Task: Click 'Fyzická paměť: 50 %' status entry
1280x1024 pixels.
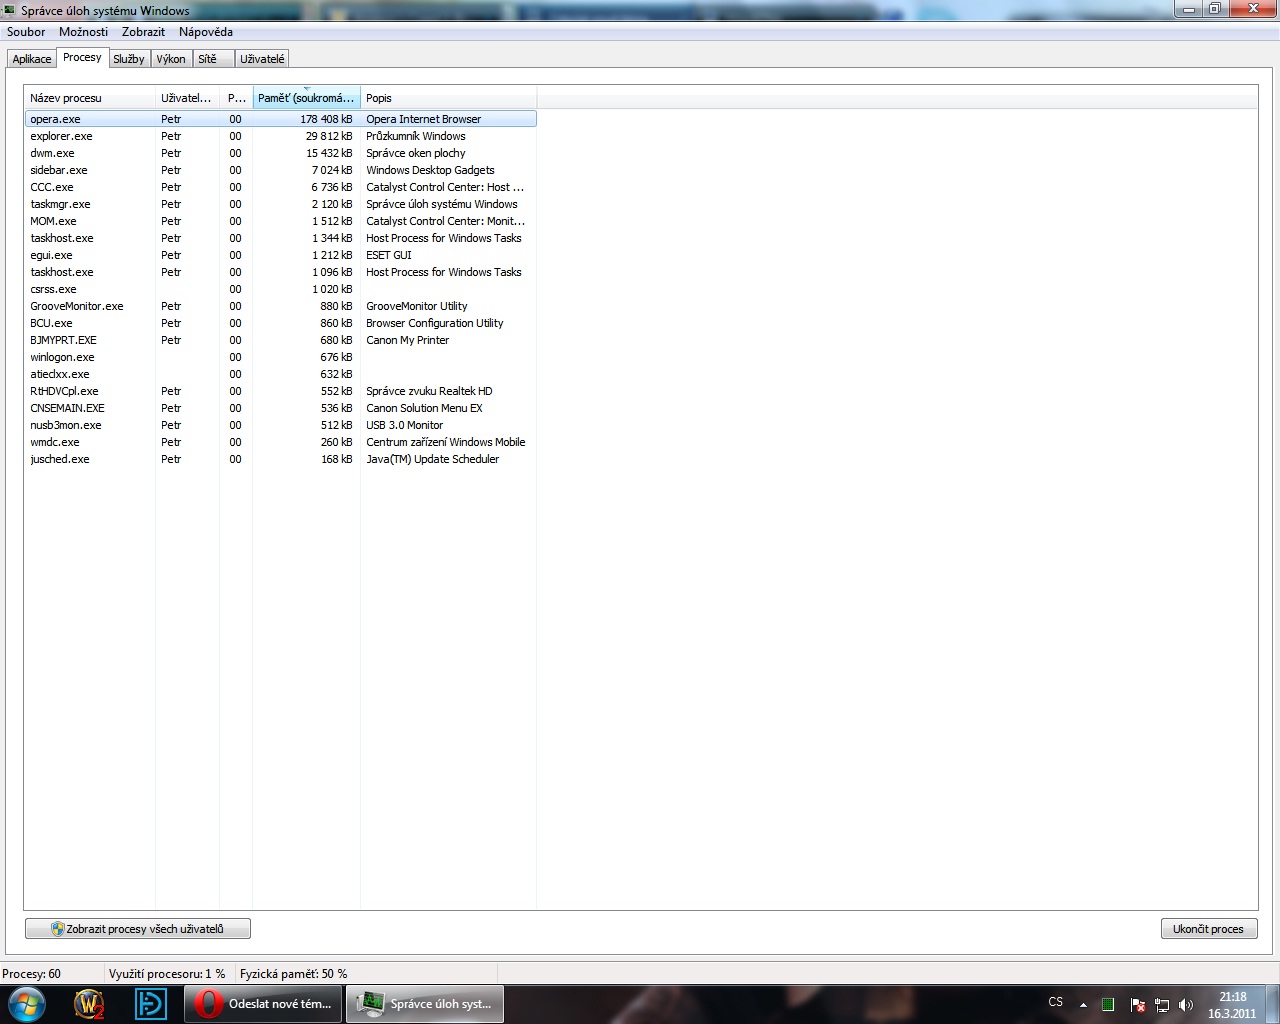Action: [294, 974]
